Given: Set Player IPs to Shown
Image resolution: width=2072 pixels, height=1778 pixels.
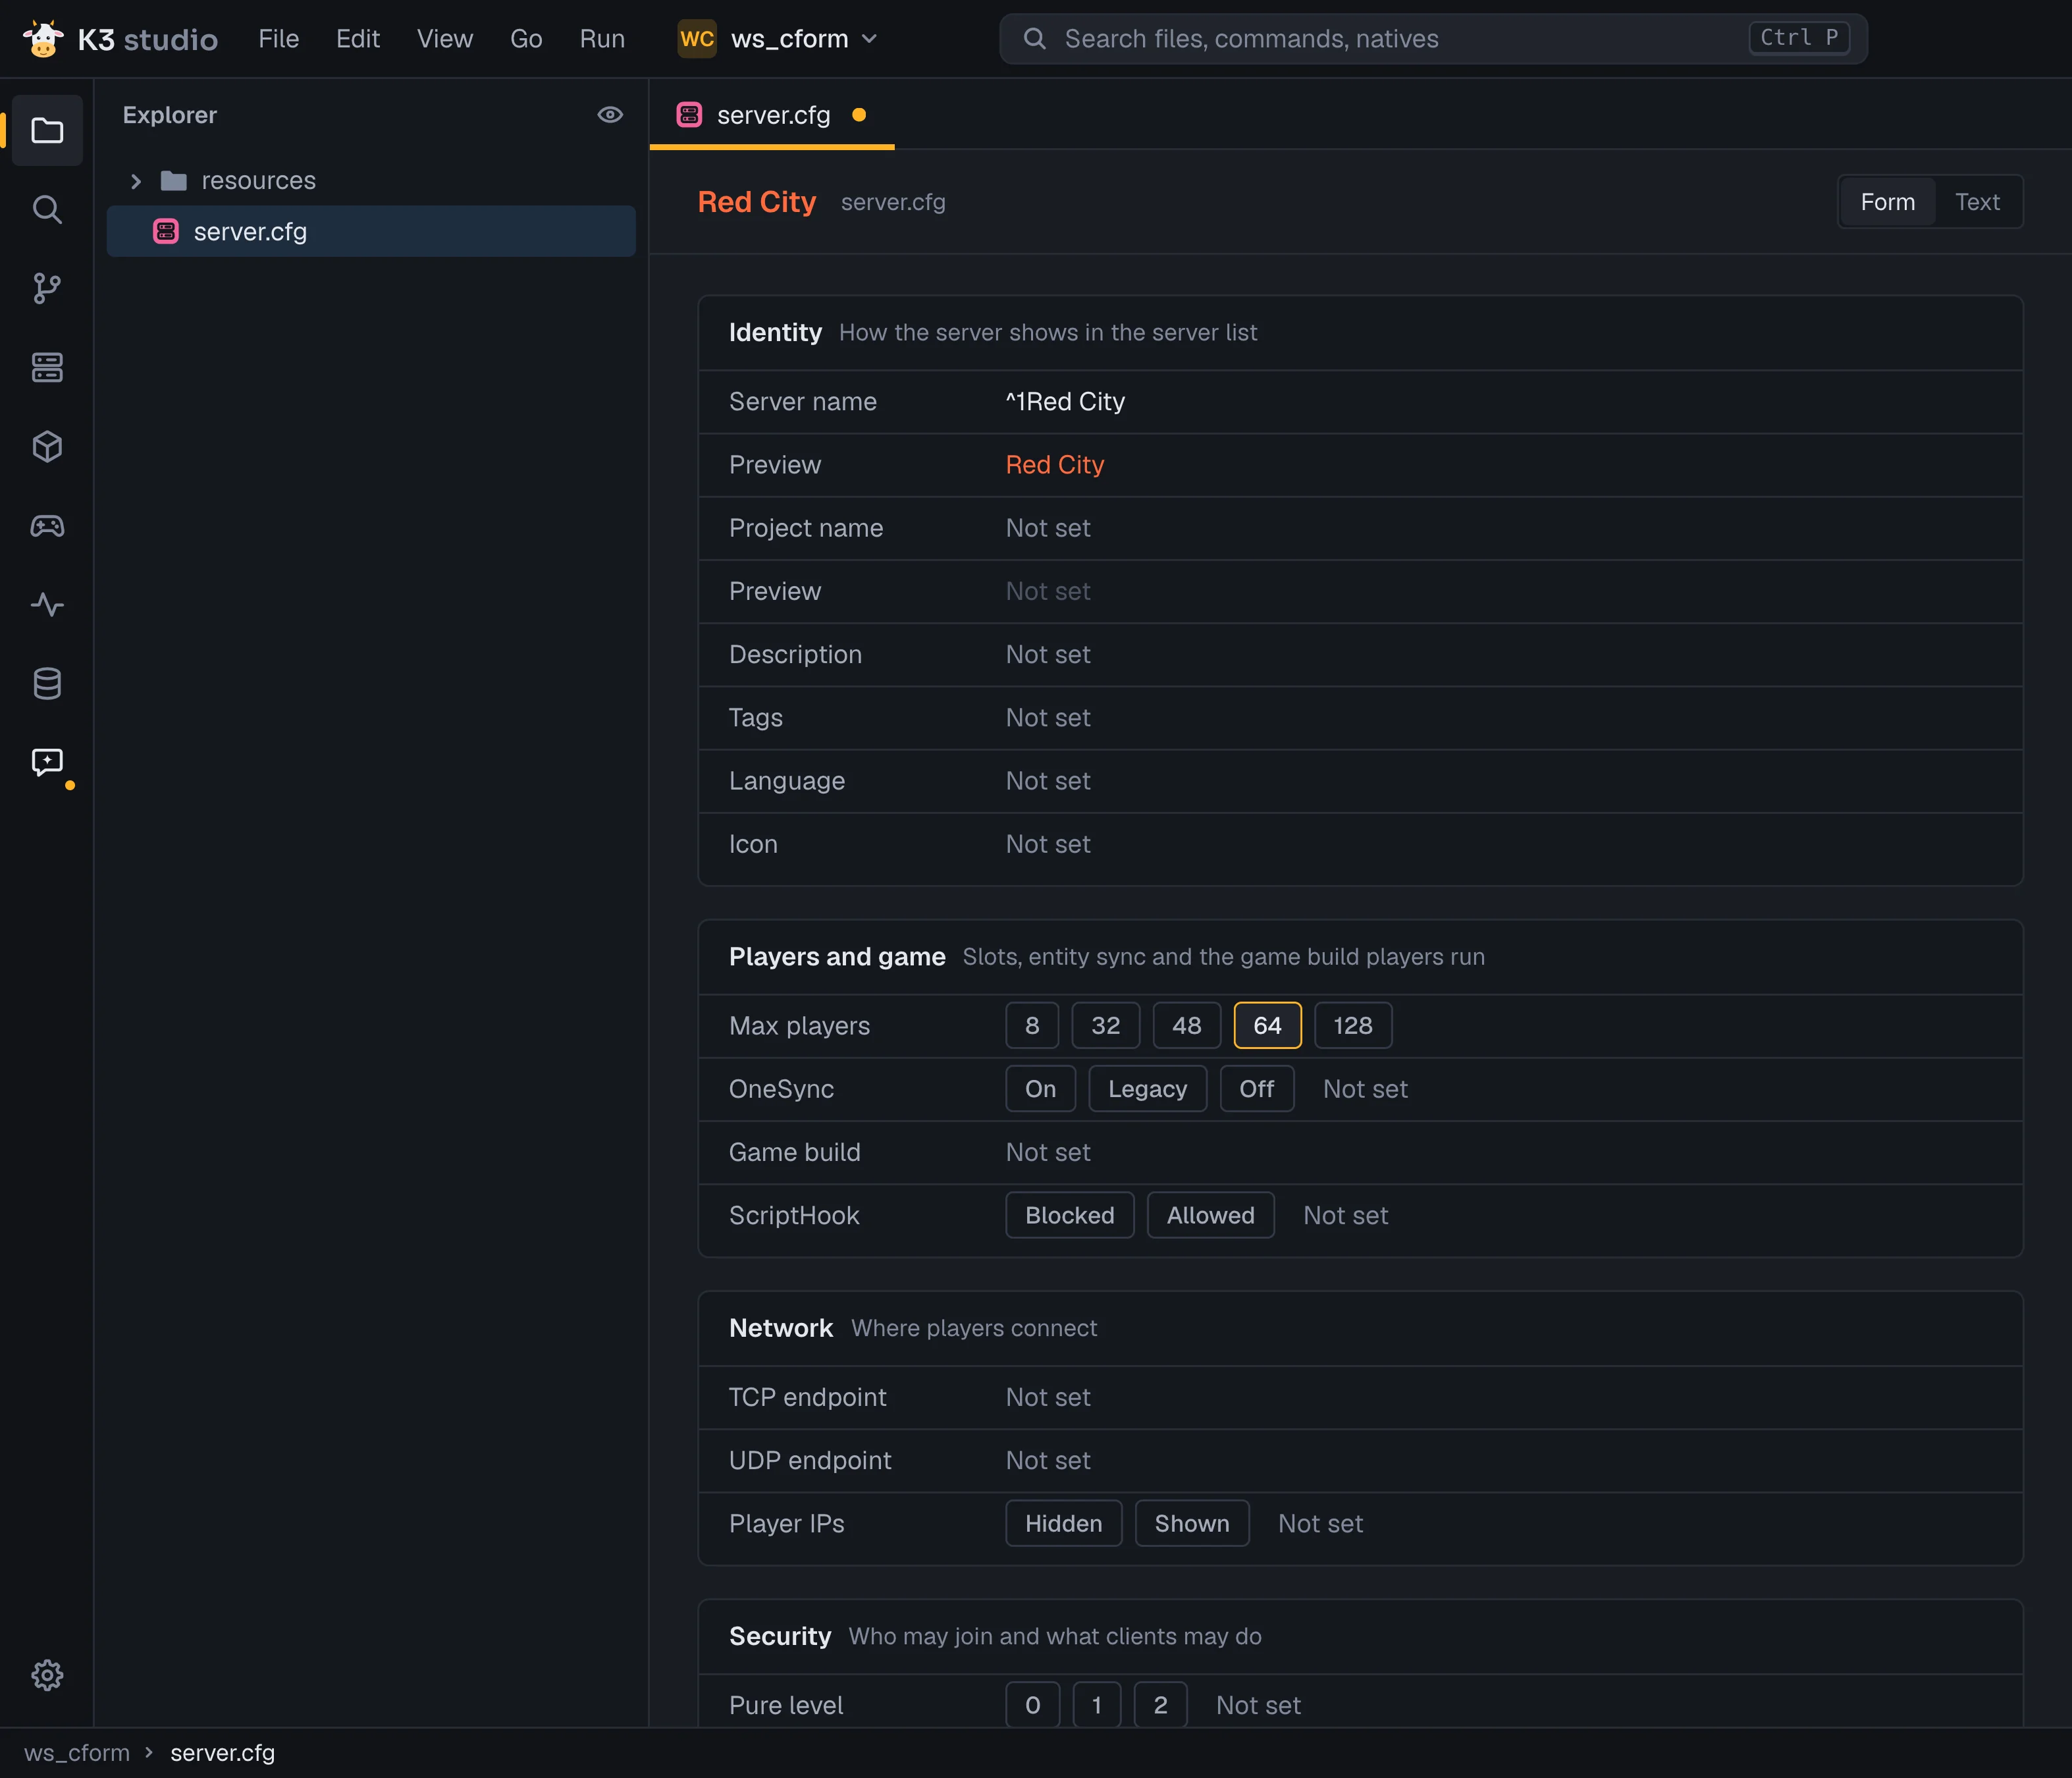Looking at the screenshot, I should [1191, 1523].
